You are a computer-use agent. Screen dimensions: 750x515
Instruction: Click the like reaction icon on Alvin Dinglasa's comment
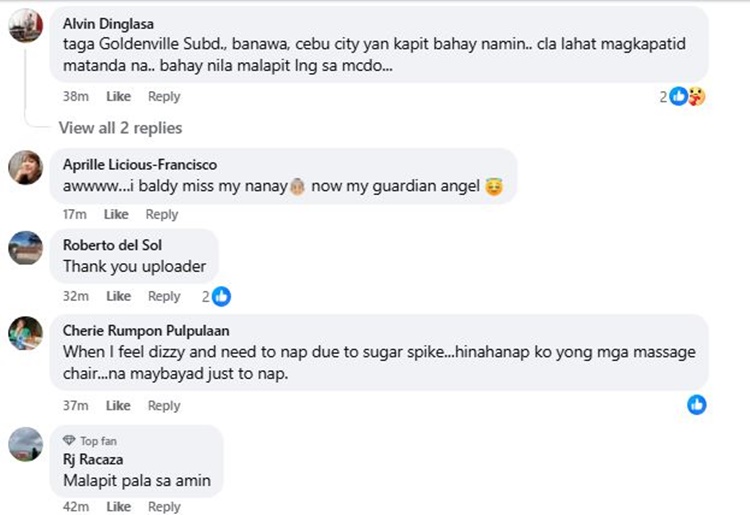click(679, 96)
